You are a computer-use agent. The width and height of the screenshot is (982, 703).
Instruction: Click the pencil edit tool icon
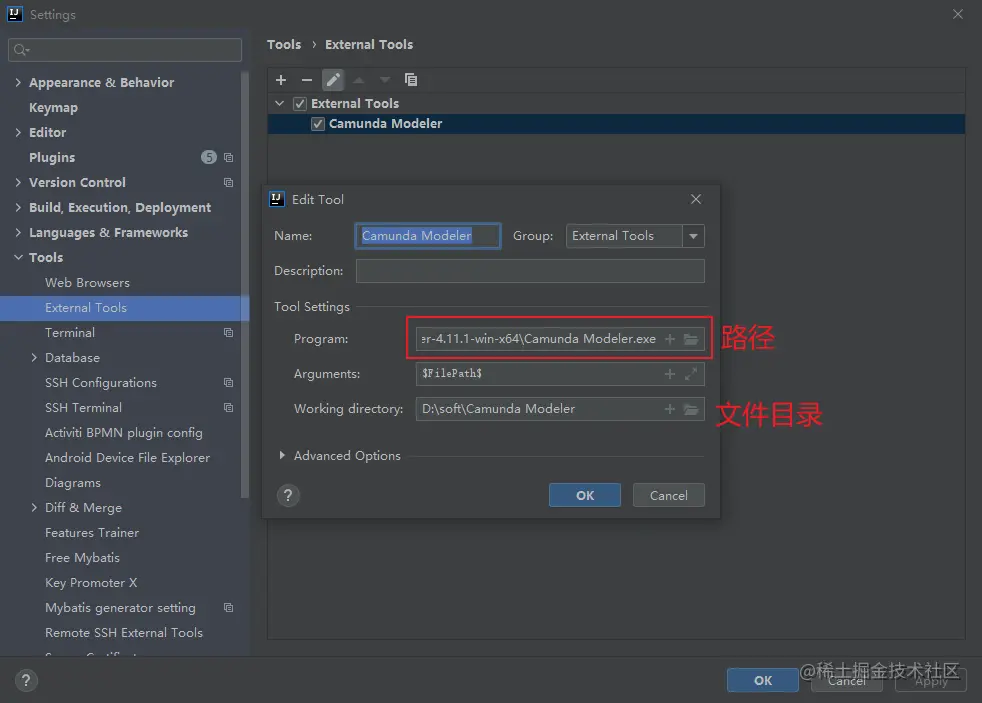[x=333, y=80]
